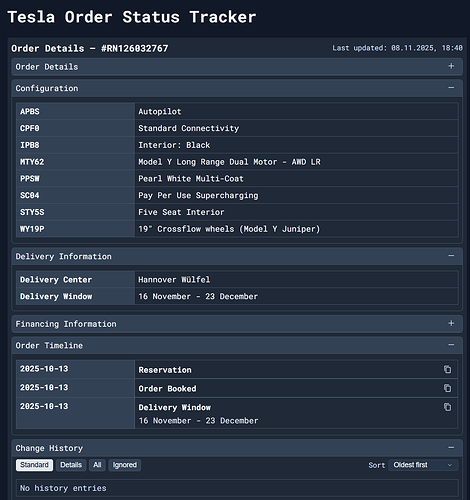Click the PPSW option code cell
Viewport: 470px width, 500px height.
click(x=75, y=179)
